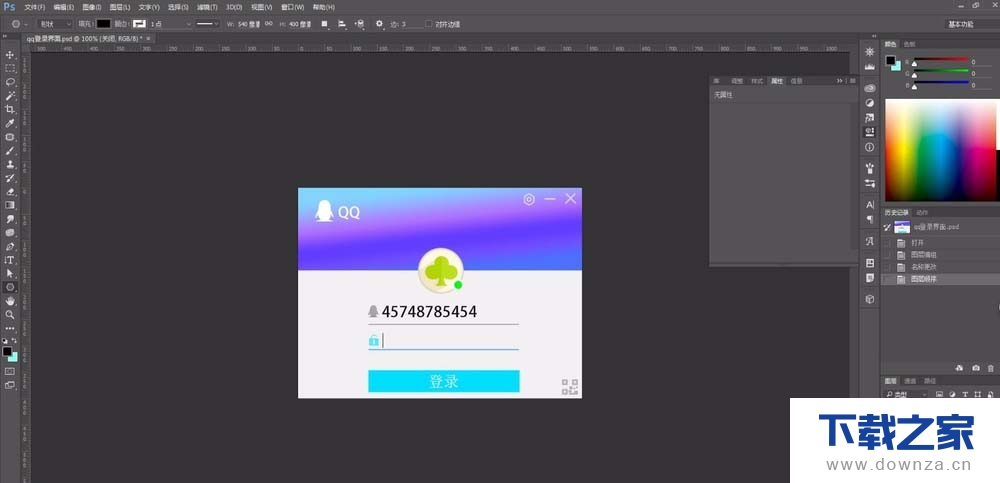Open the polygon settings gear dropdown
Image resolution: width=1000 pixels, height=483 pixels.
379,24
